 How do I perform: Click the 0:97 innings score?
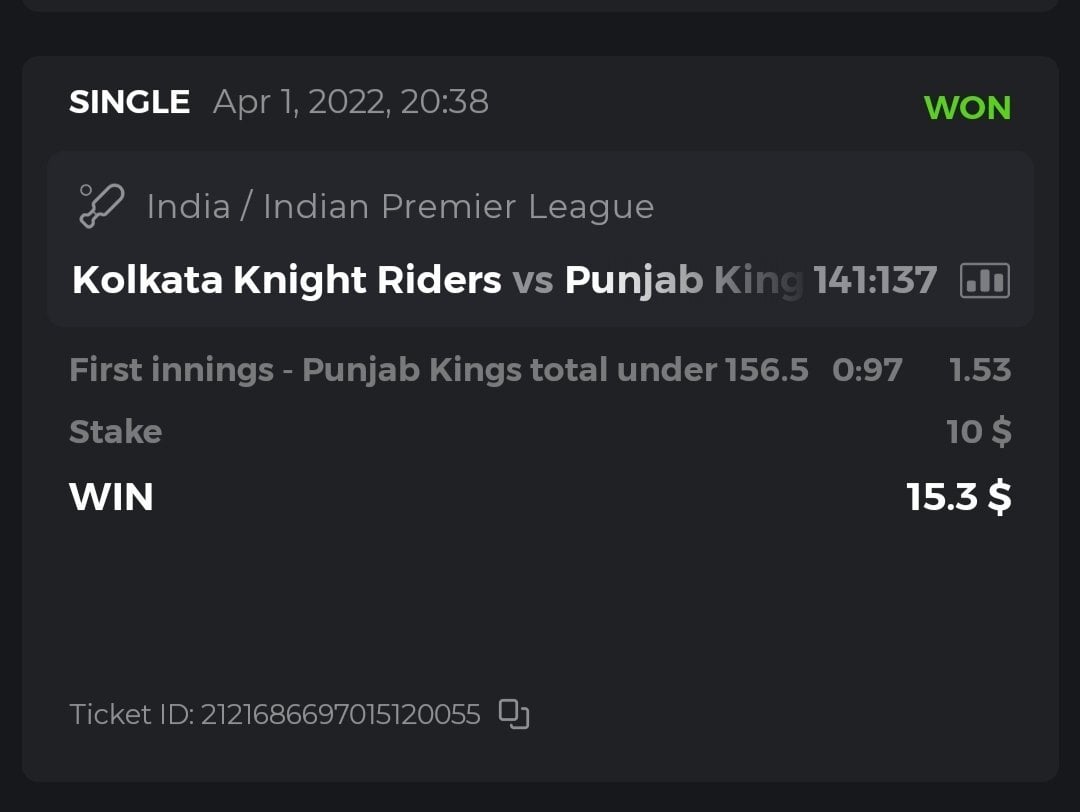coord(867,370)
